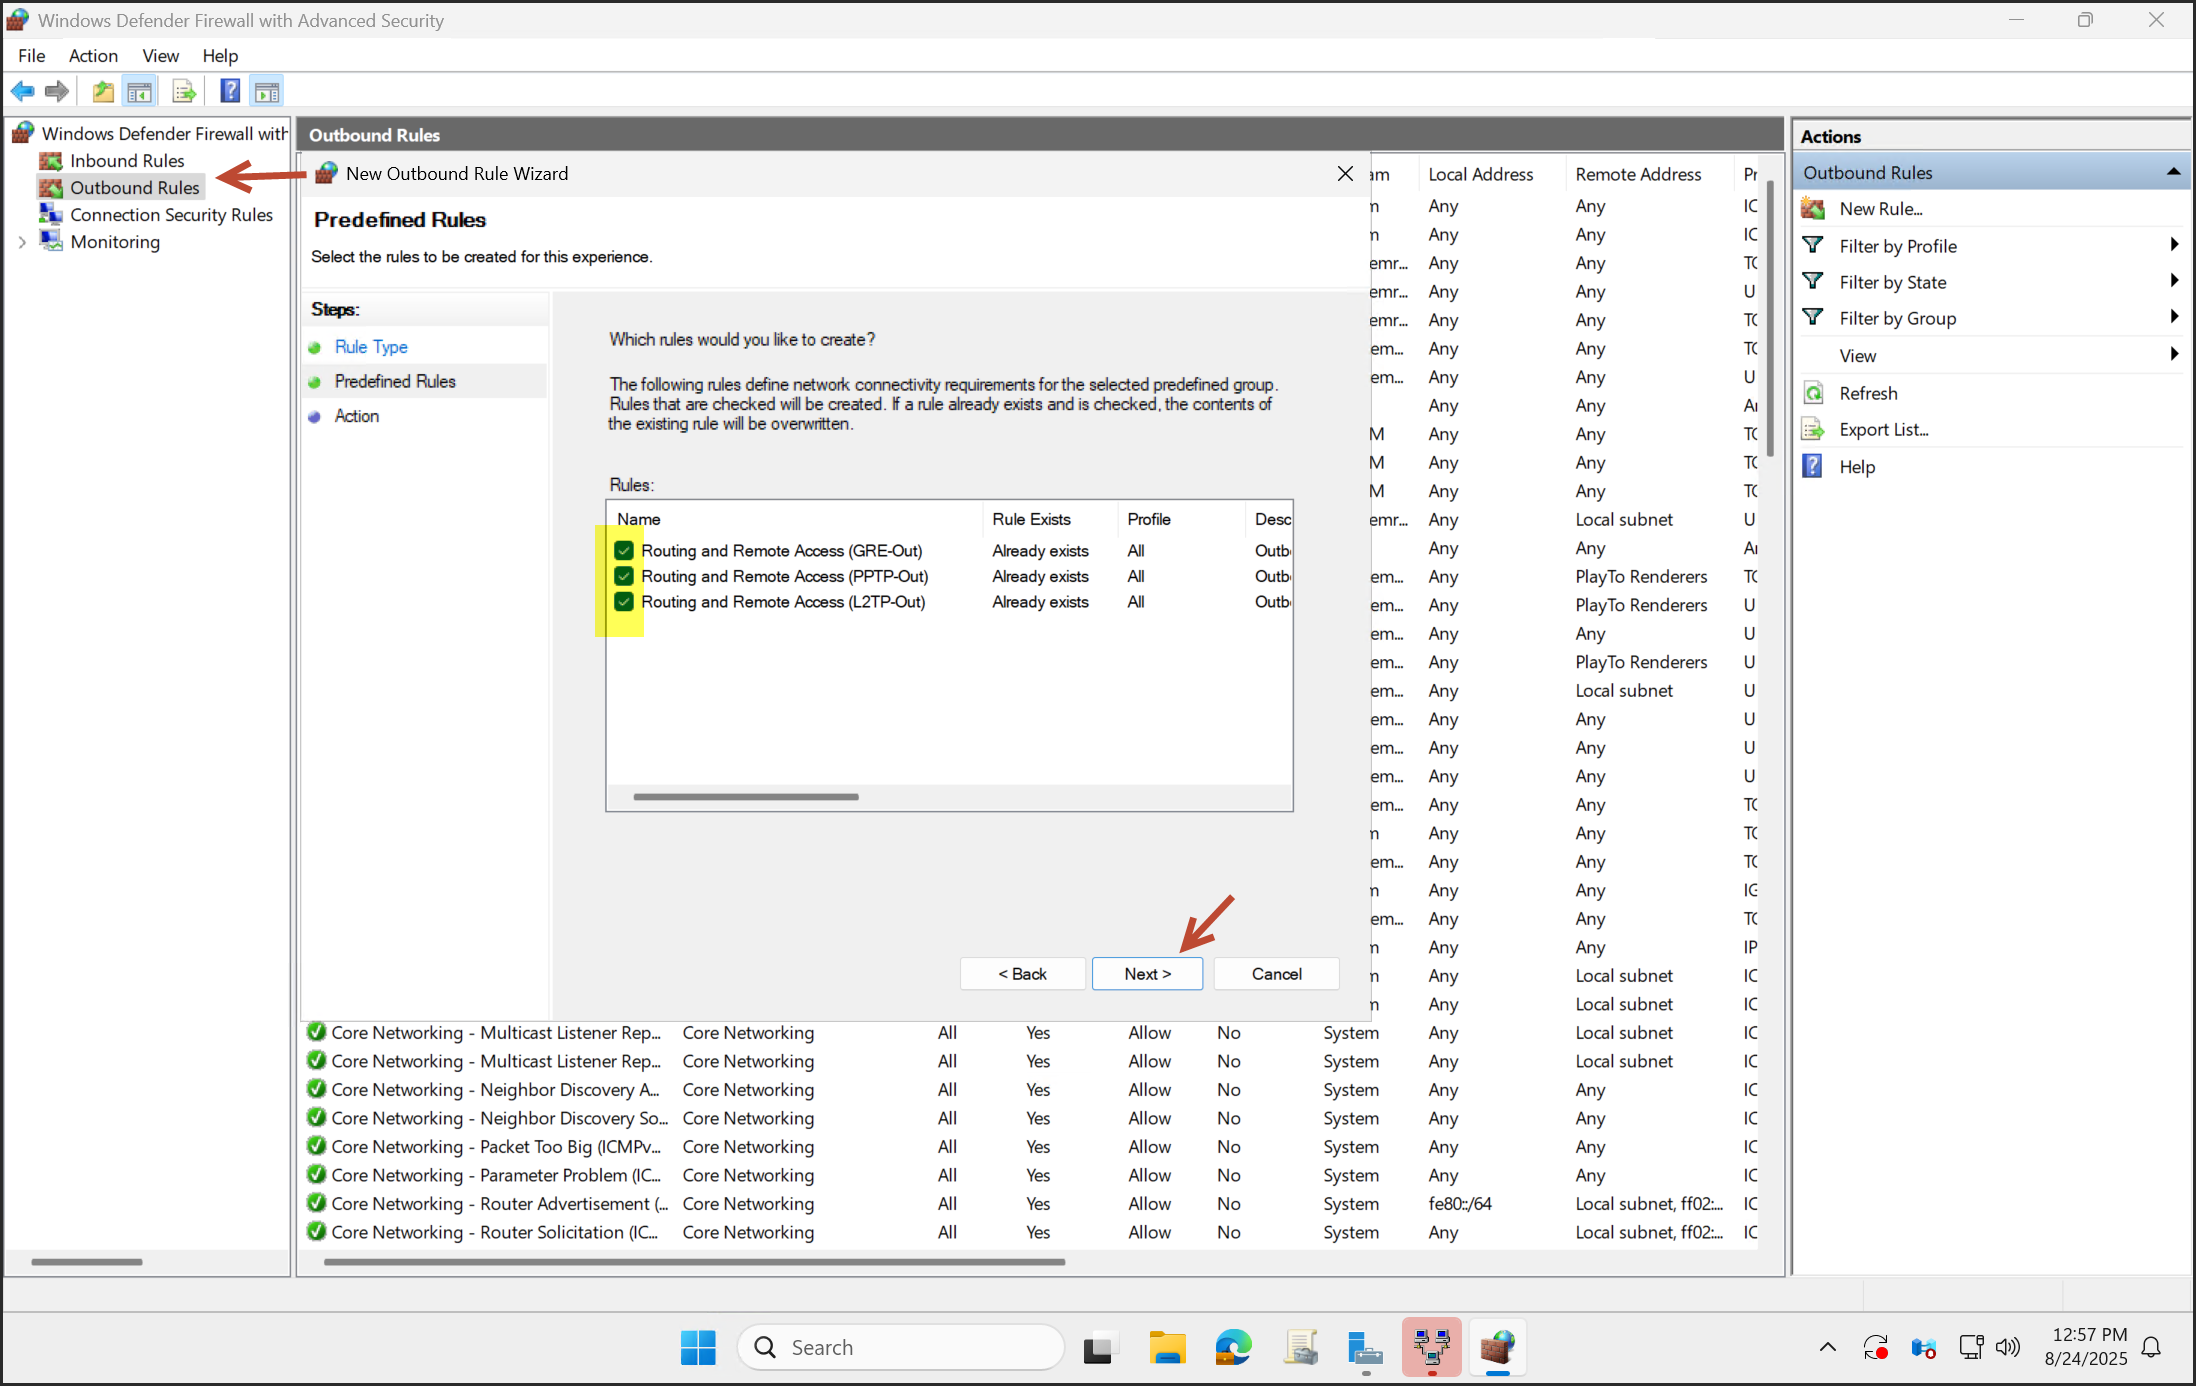2196x1386 pixels.
Task: Click the Rule Type step link
Action: [371, 347]
